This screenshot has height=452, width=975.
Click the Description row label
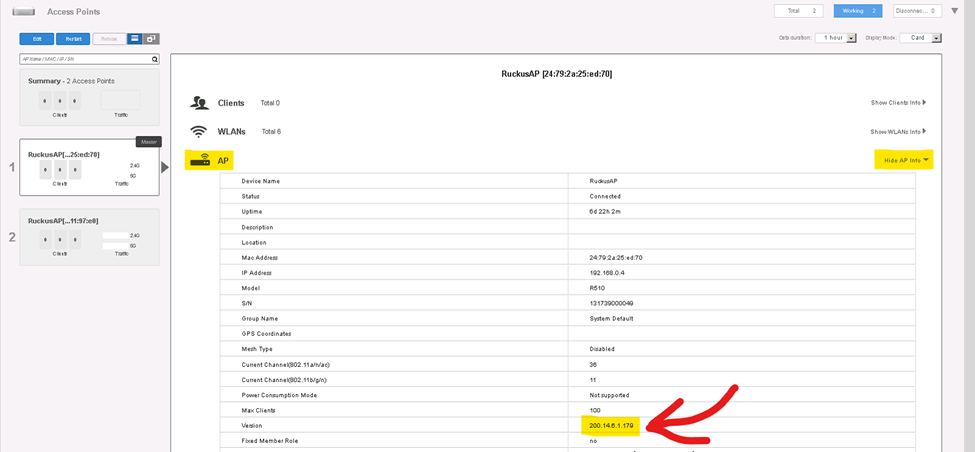click(257, 227)
